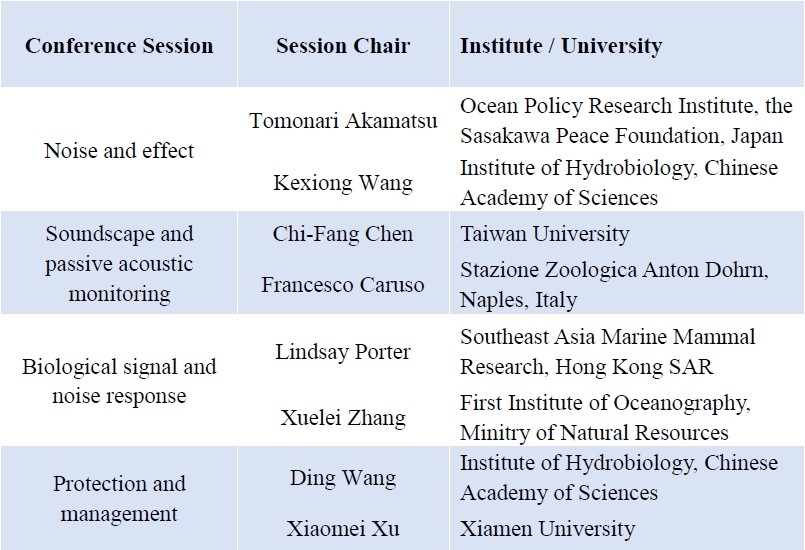Image resolution: width=805 pixels, height=550 pixels.
Task: Click the Session Chair column header
Action: [342, 46]
